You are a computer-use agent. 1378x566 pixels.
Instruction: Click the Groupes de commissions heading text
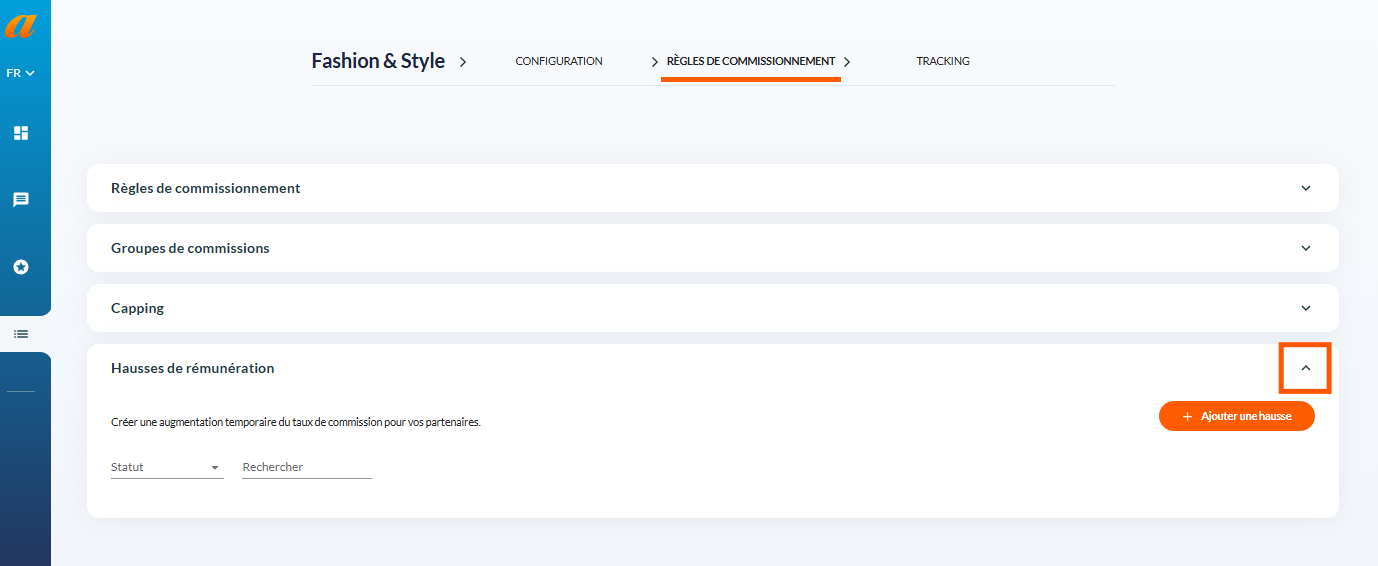coord(190,248)
